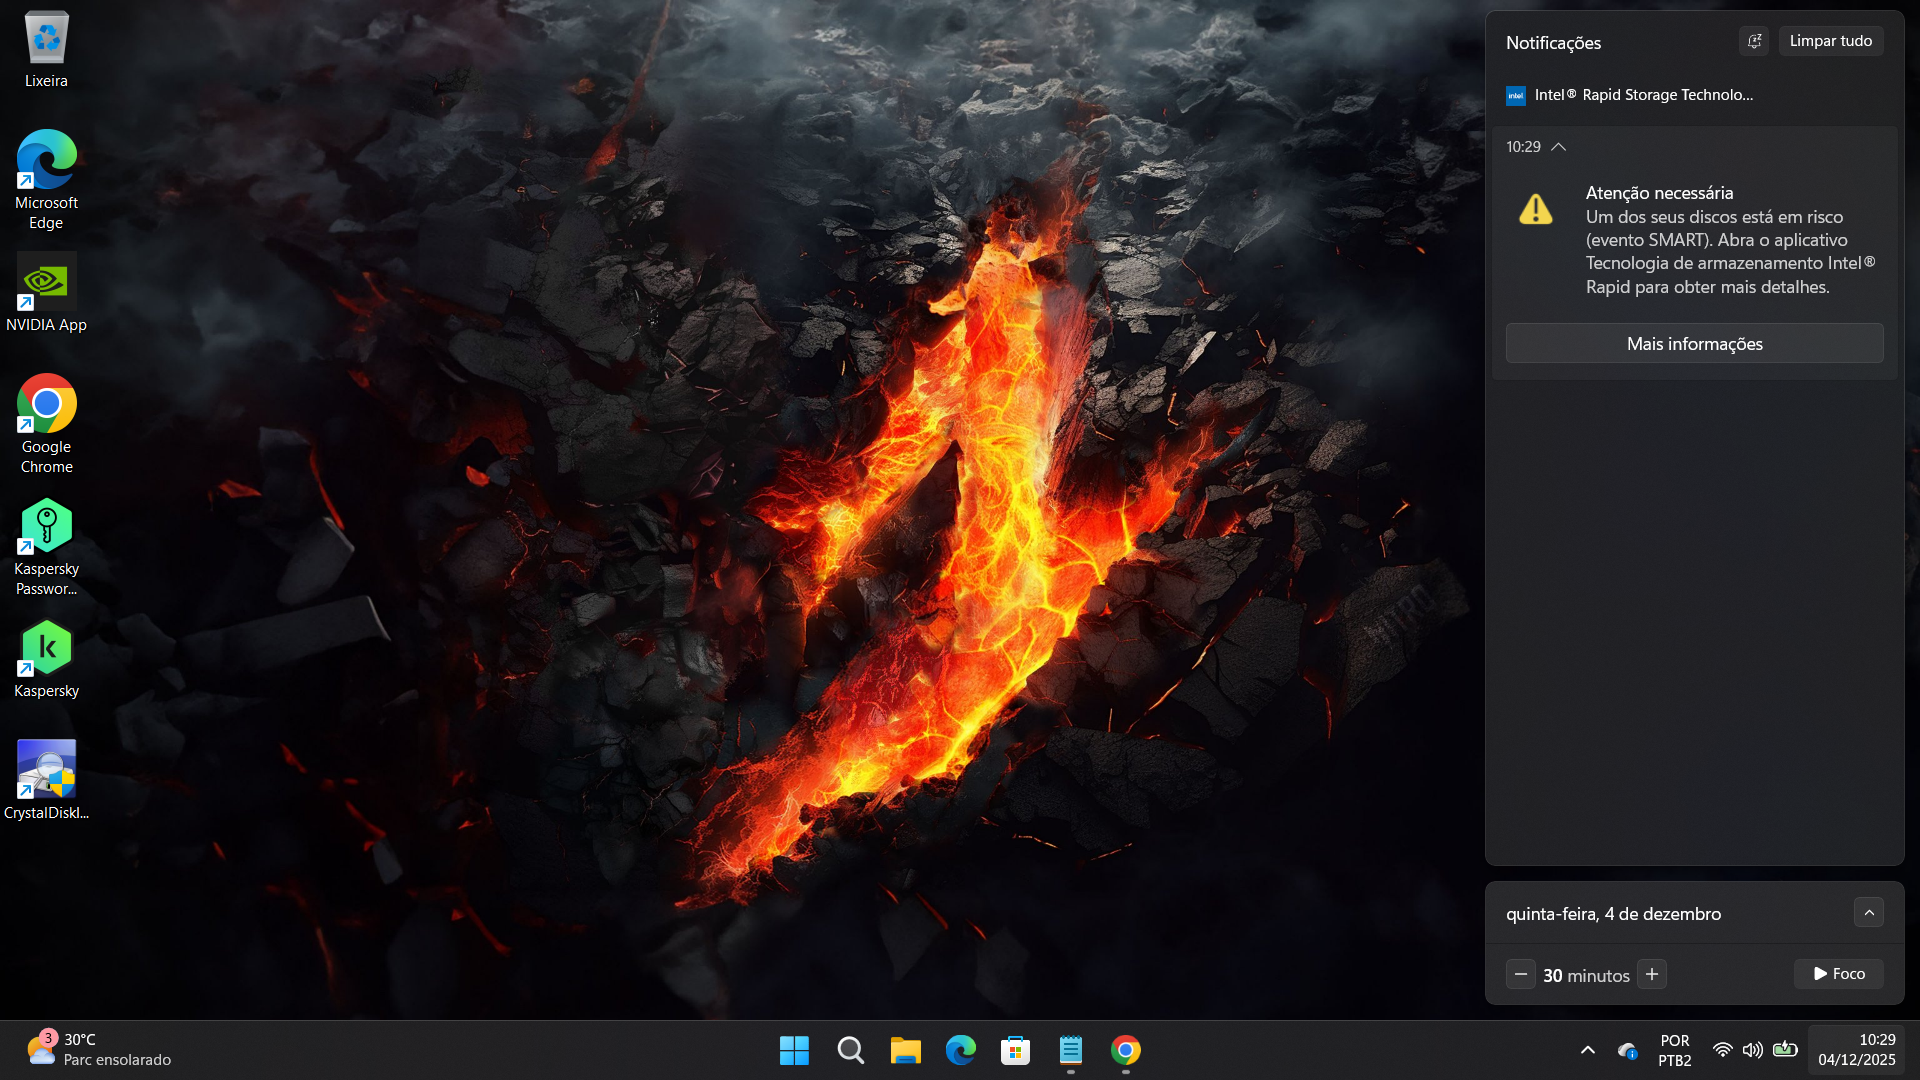The image size is (1920, 1080).
Task: Increase focus minutes with plus button
Action: pyautogui.click(x=1652, y=974)
